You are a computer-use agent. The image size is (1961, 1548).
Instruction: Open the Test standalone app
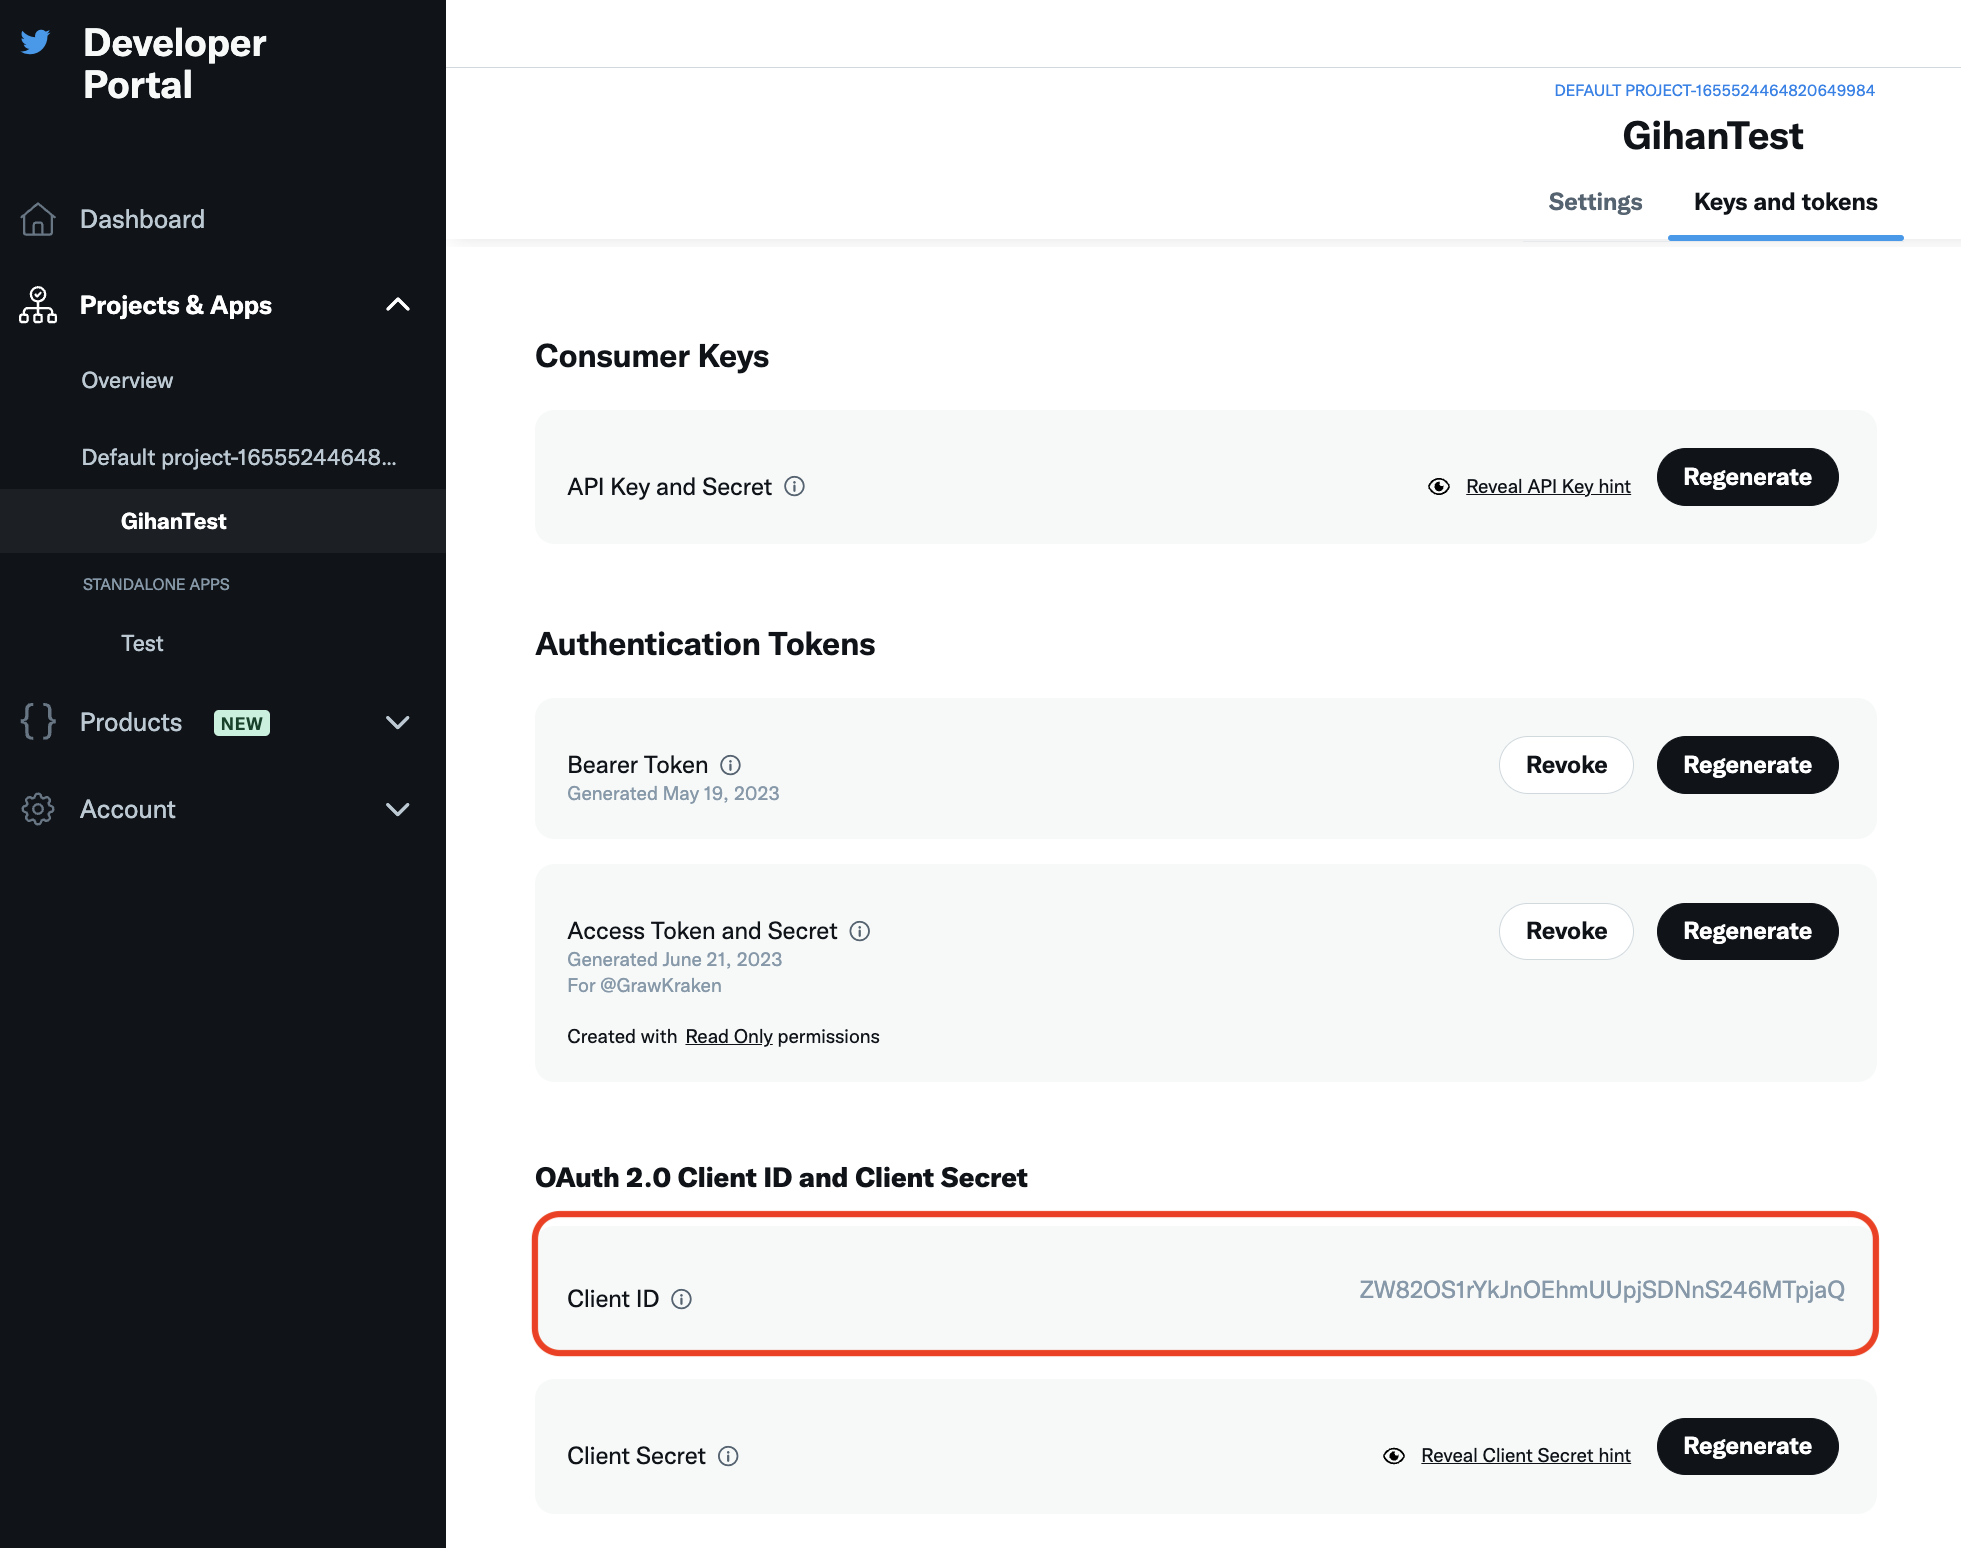(142, 643)
